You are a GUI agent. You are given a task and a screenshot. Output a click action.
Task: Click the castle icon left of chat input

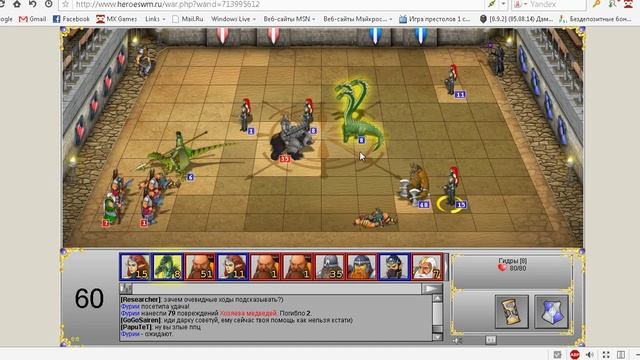coord(126,289)
